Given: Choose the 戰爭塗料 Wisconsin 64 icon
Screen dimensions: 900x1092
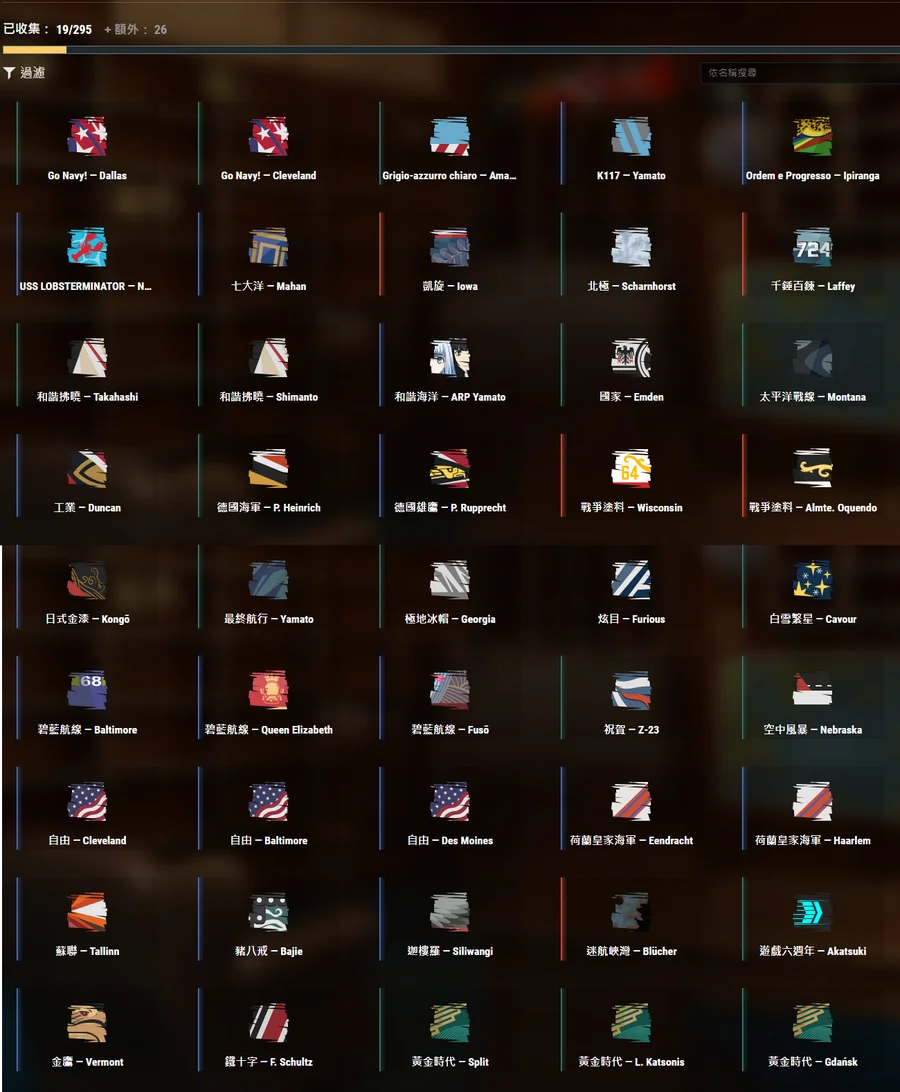Looking at the screenshot, I should (x=631, y=469).
